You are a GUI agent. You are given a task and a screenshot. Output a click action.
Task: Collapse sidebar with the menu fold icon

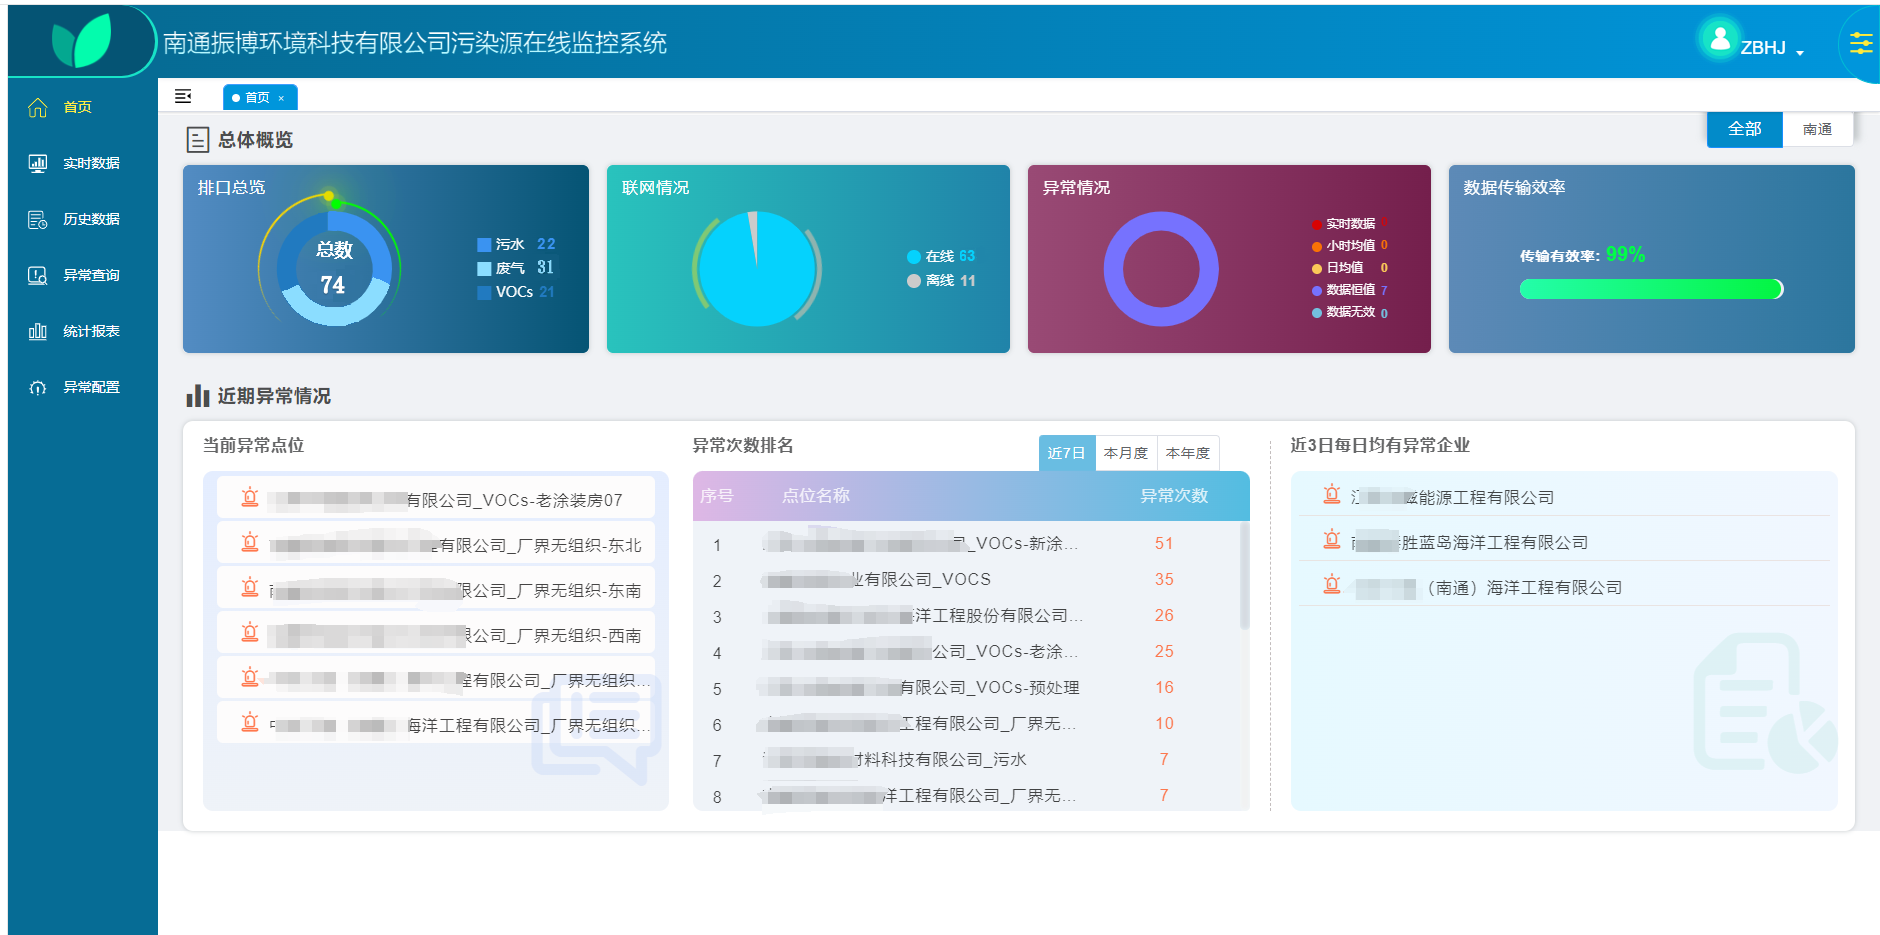pos(183,96)
